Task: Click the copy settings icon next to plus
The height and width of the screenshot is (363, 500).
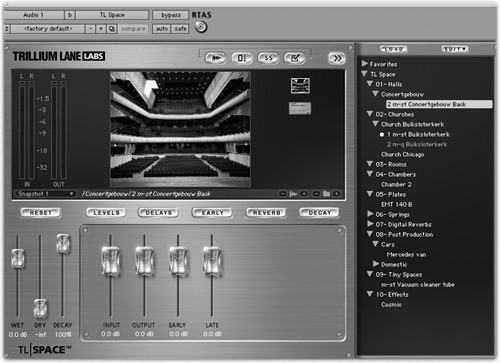Action: [x=111, y=29]
